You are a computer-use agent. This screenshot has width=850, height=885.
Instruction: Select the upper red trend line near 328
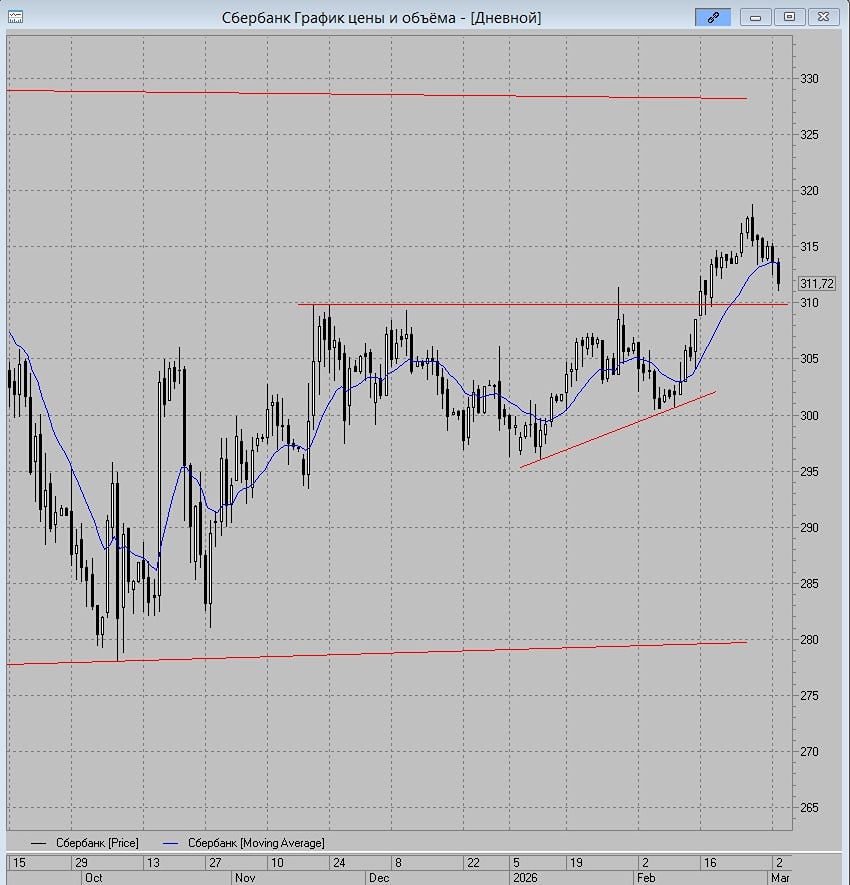coord(400,94)
